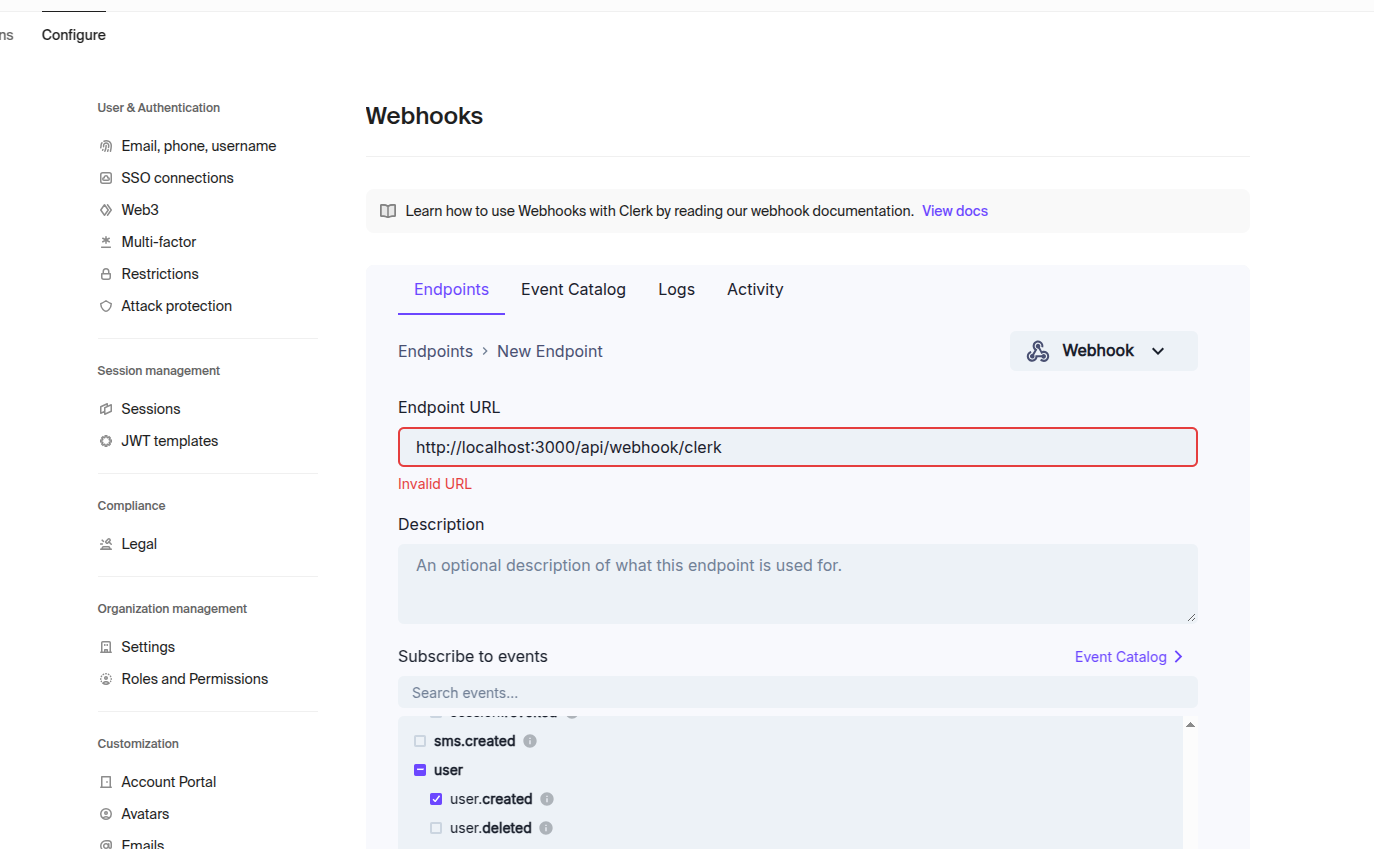
Task: Click the Web3 diamond icon
Action: pos(106,210)
